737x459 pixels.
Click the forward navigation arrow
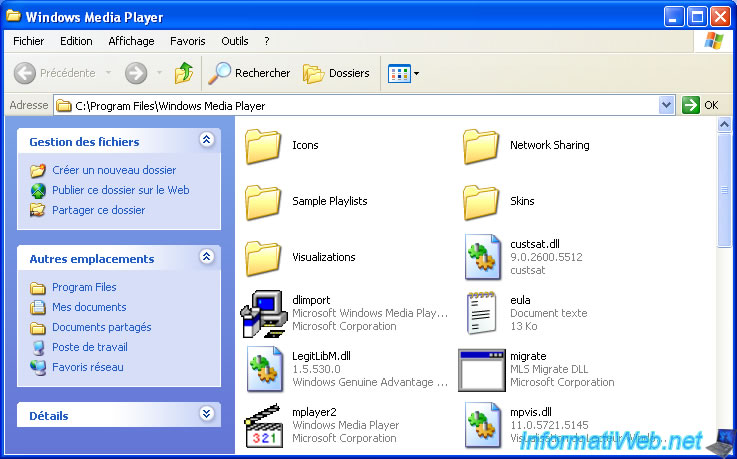pyautogui.click(x=136, y=73)
